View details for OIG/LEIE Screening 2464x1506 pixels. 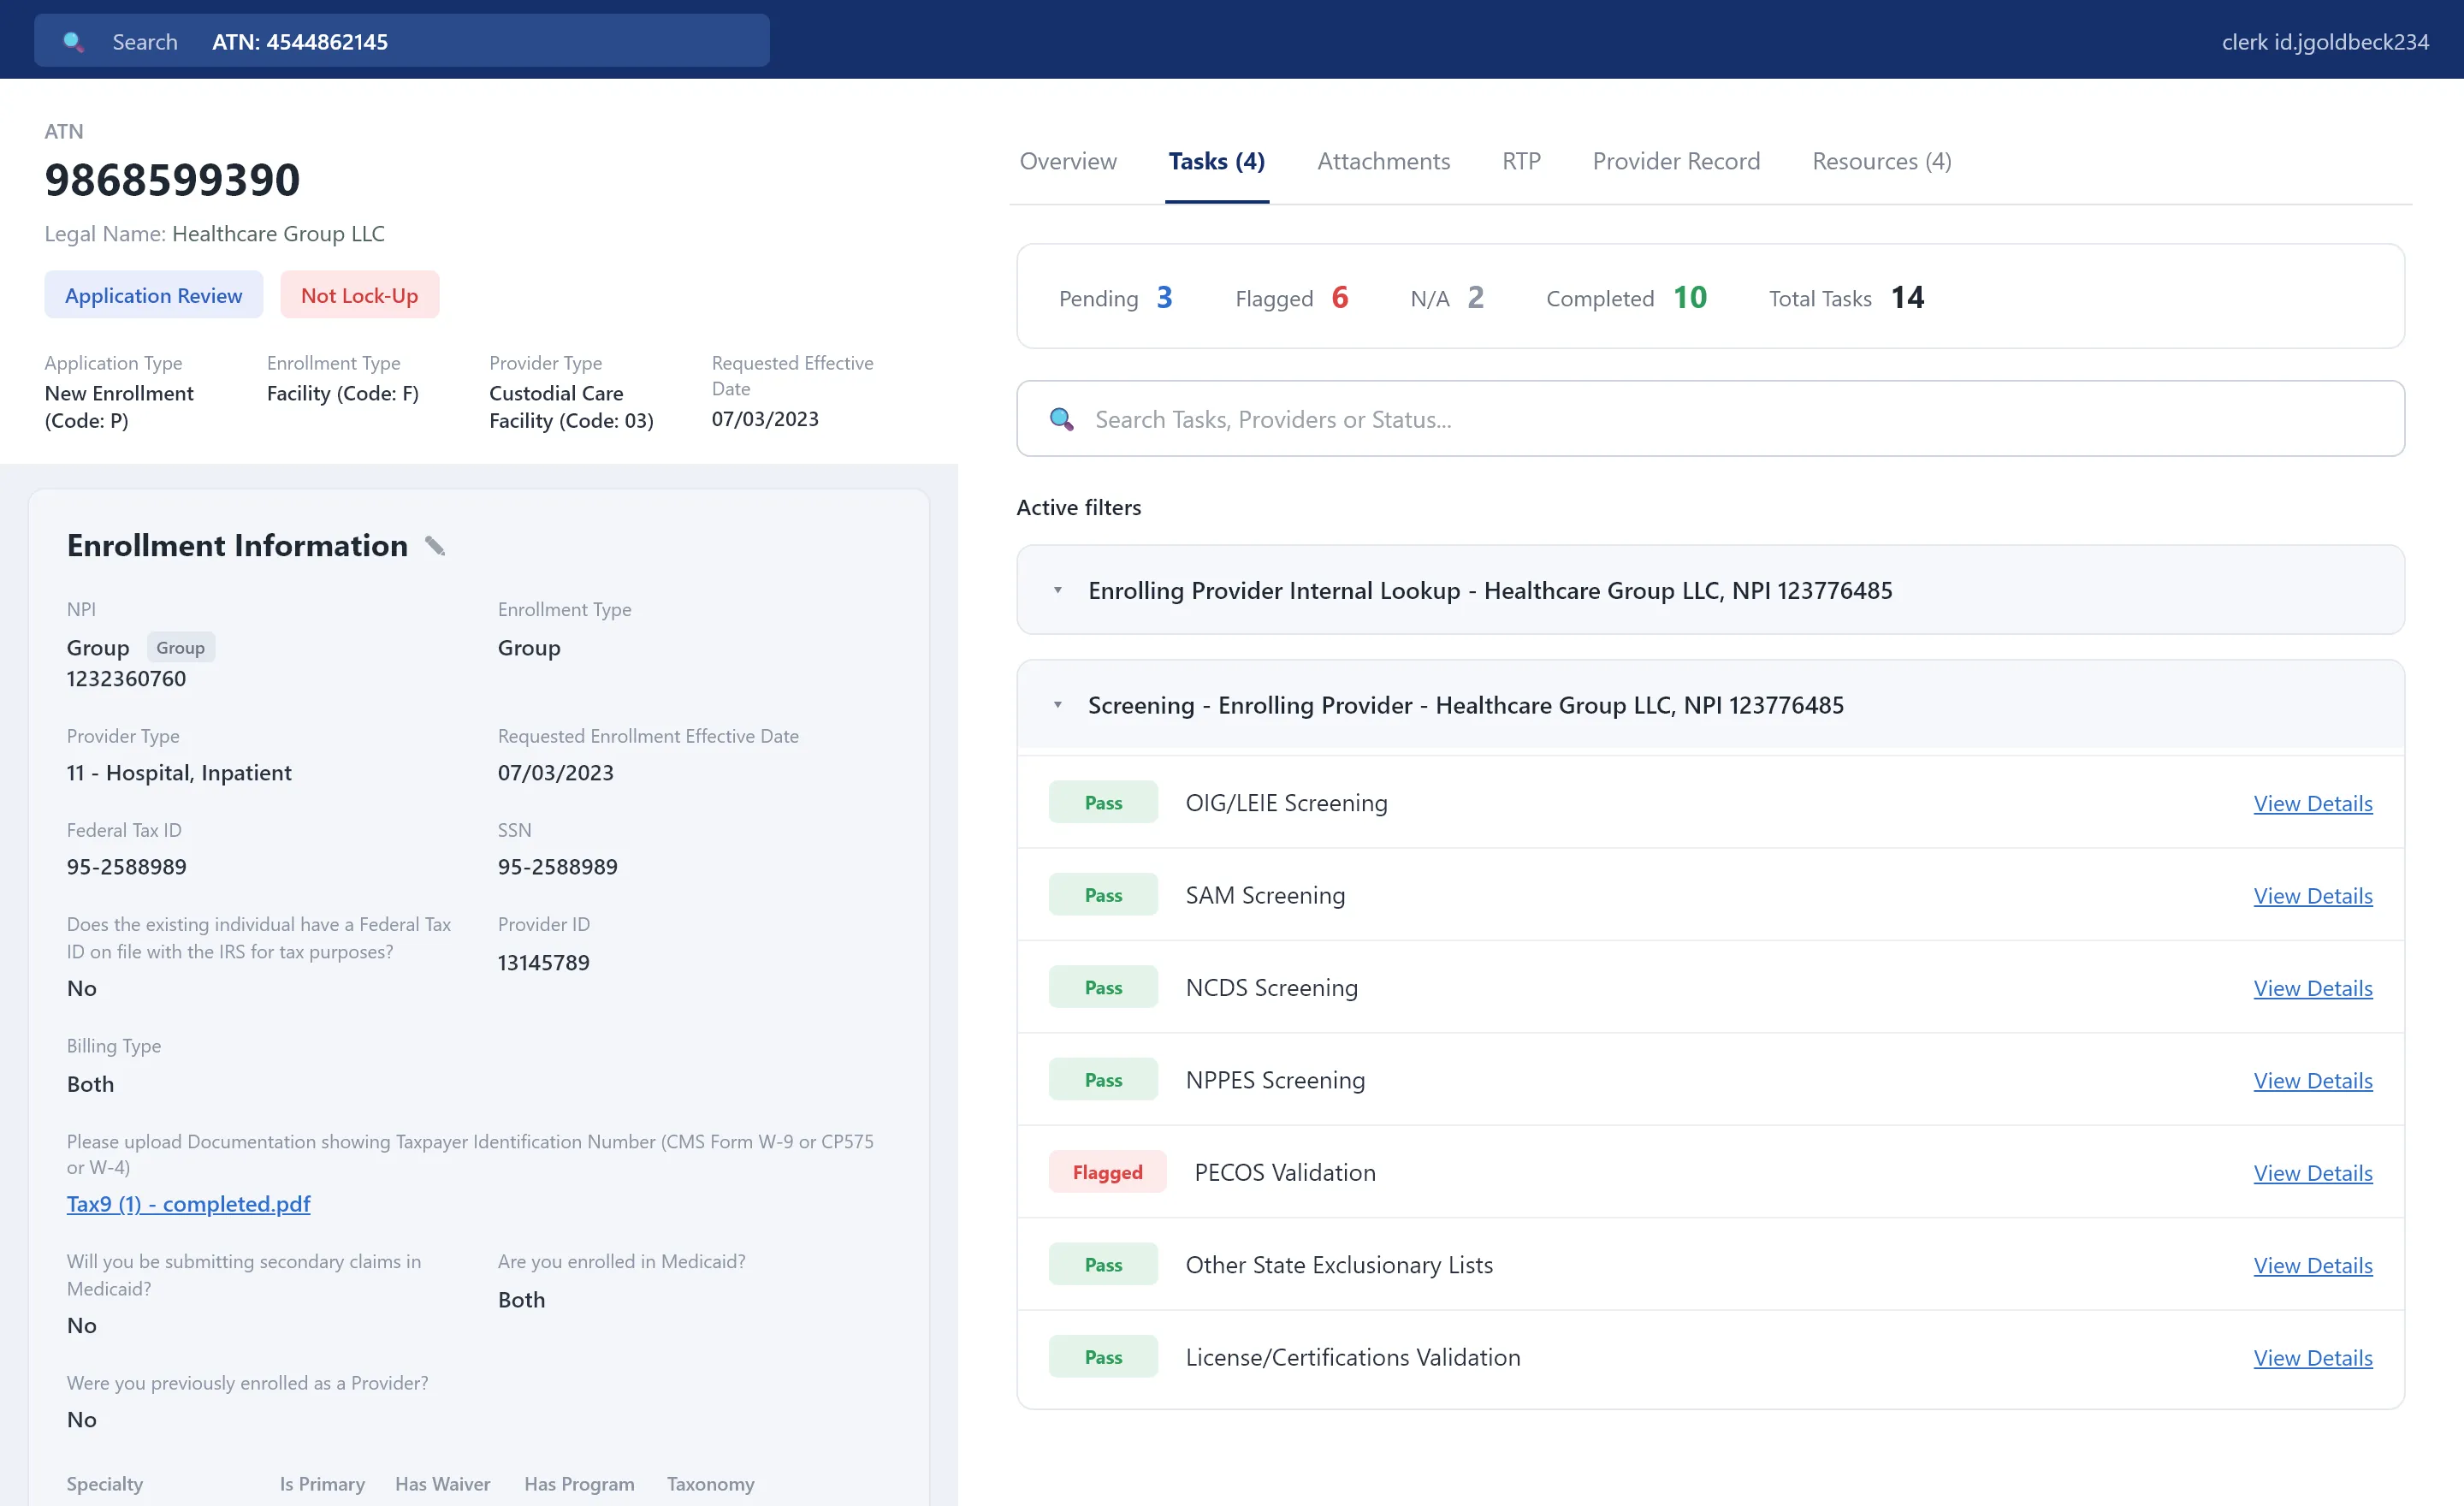(x=2312, y=803)
